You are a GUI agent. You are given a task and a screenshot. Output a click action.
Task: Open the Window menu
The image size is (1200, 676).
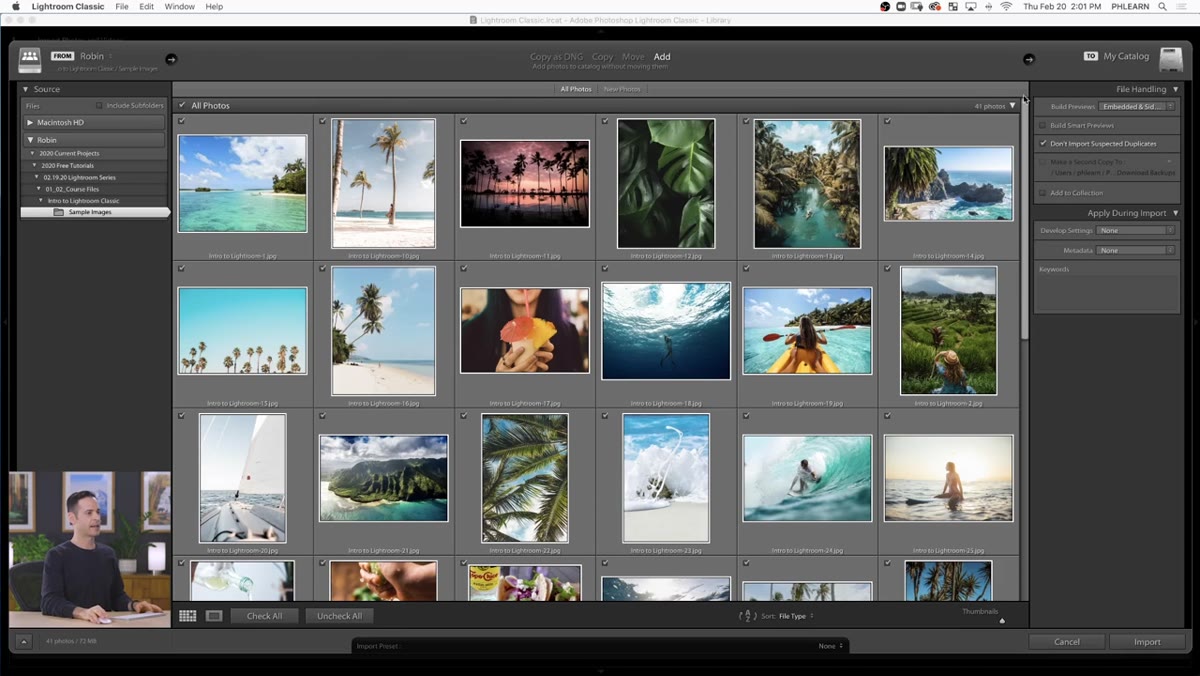click(x=180, y=7)
